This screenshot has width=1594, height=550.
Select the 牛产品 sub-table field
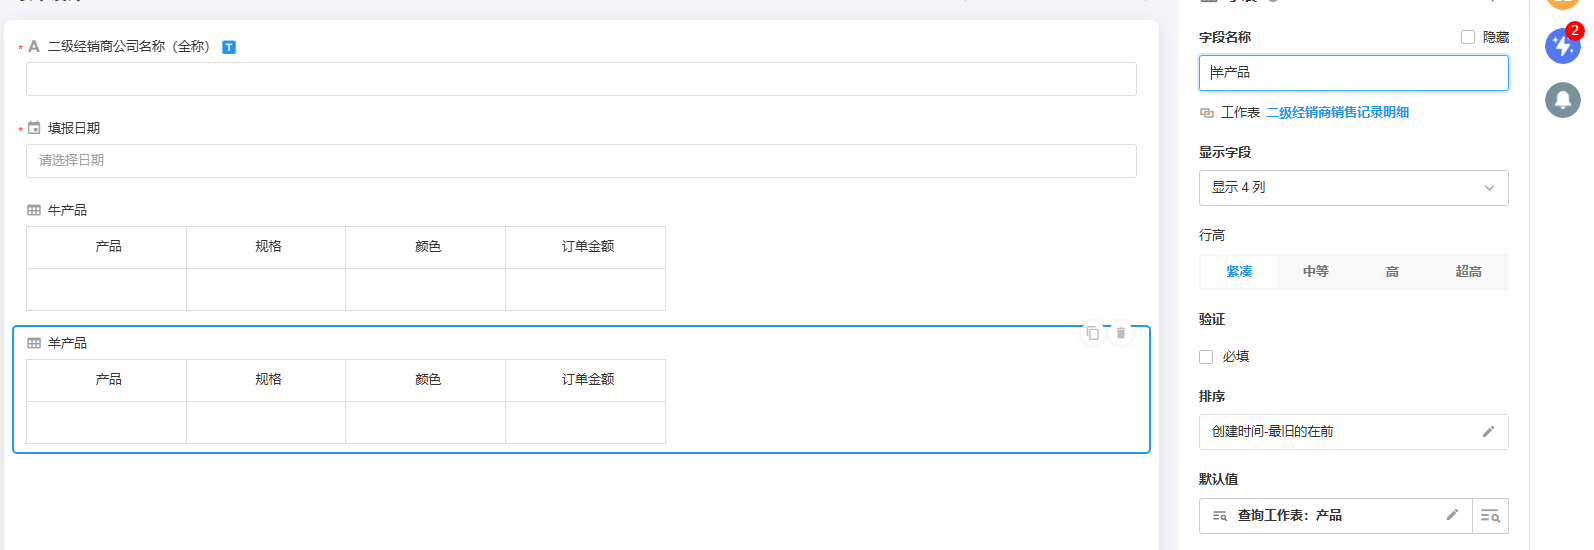point(67,210)
